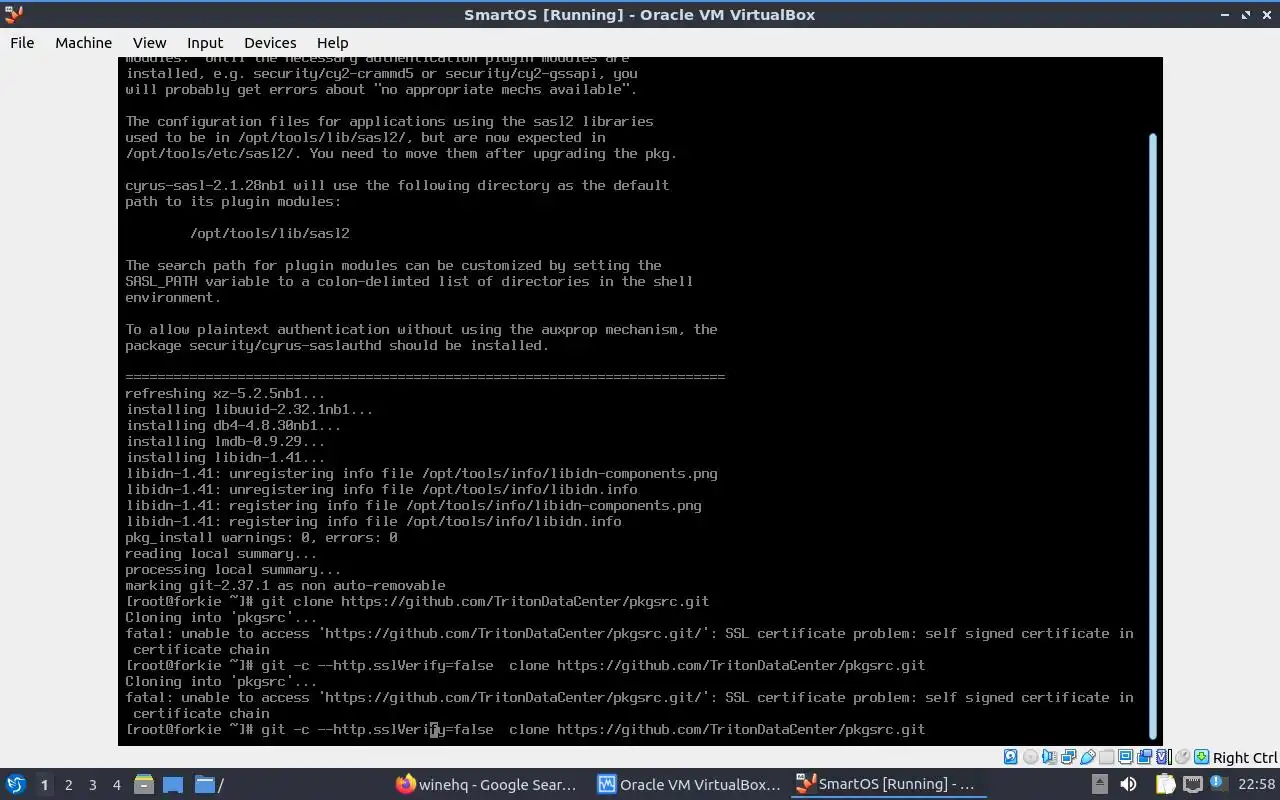Open the desktop start menu launcher
The width and height of the screenshot is (1280, 800).
click(16, 784)
